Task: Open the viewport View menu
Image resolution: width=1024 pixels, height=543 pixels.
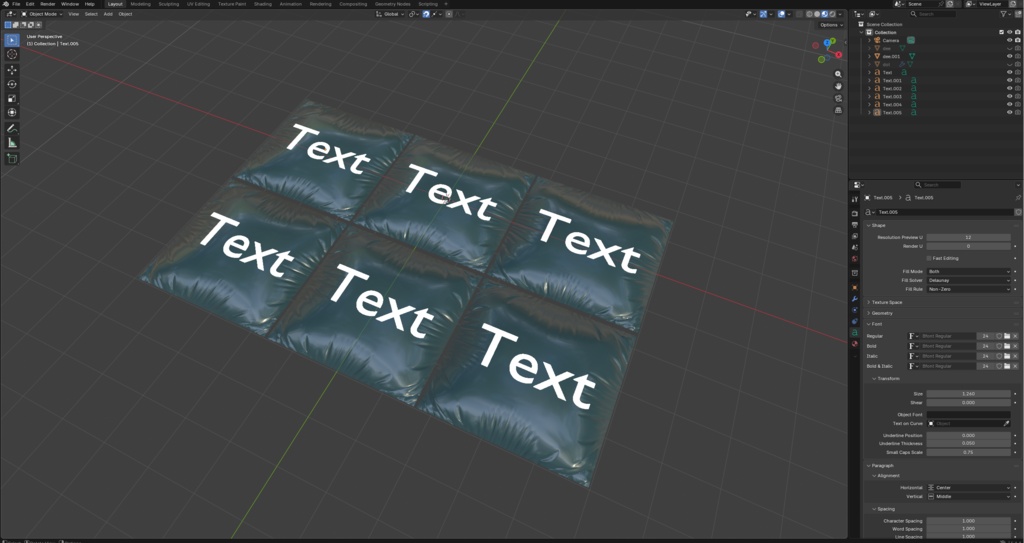Action: point(74,14)
